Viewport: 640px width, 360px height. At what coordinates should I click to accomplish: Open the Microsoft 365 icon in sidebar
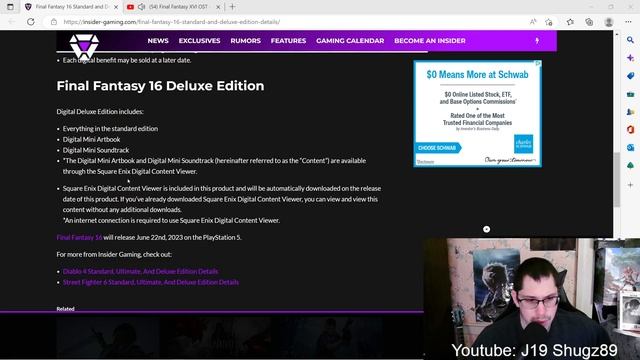[x=630, y=130]
